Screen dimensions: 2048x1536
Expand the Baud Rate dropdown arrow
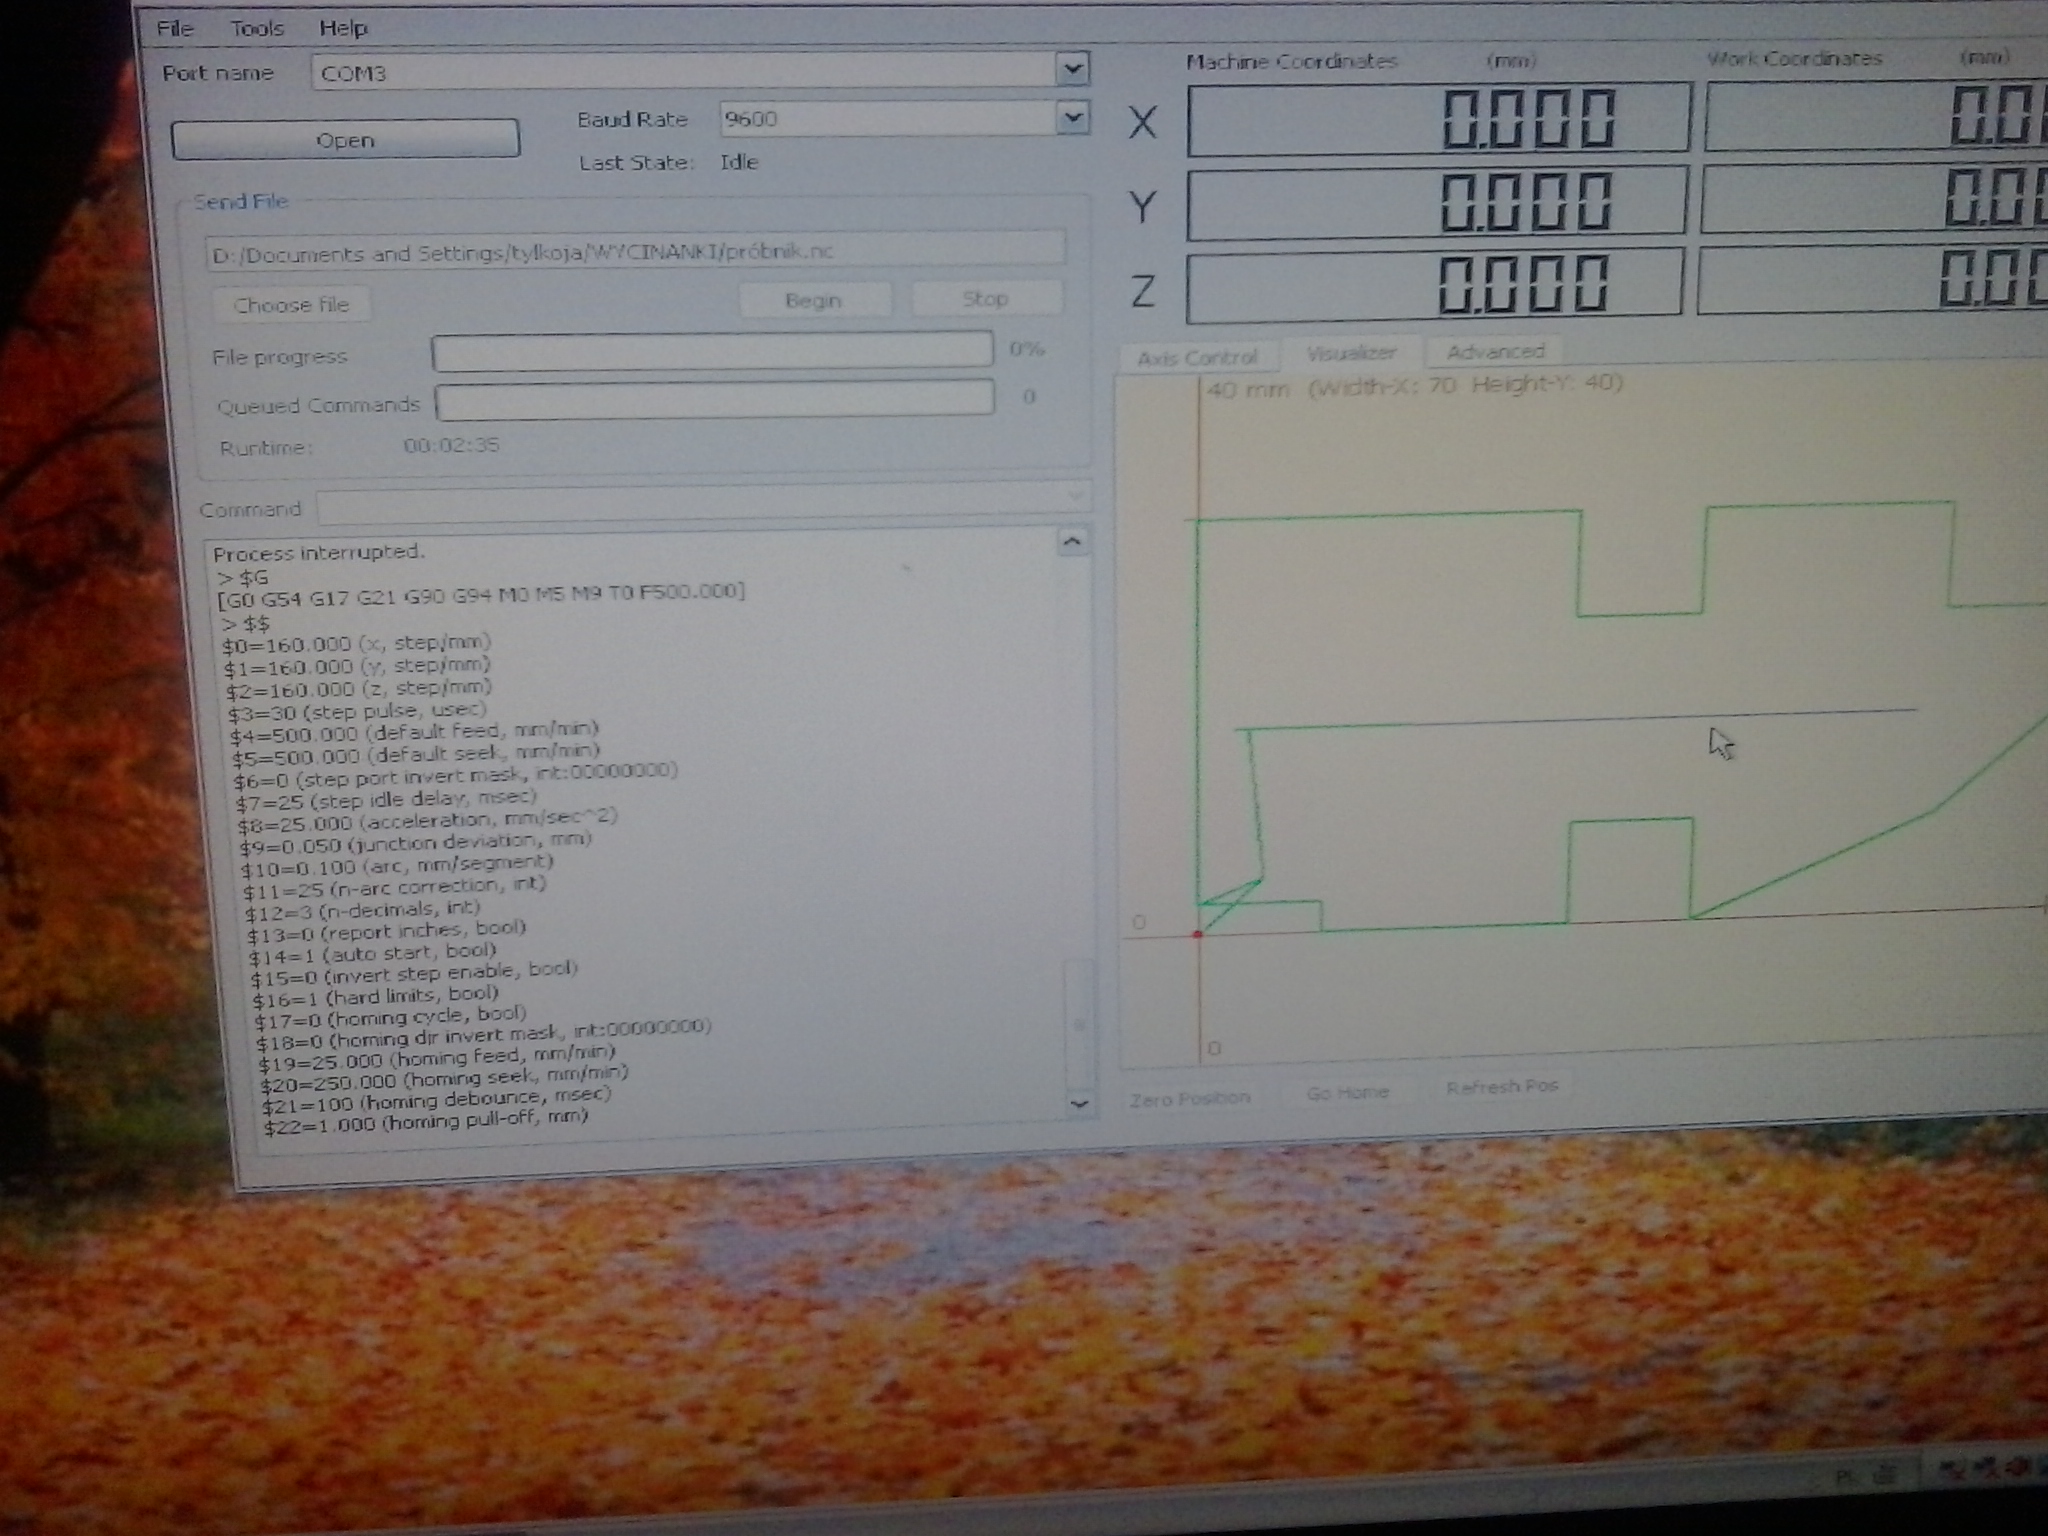[1072, 118]
